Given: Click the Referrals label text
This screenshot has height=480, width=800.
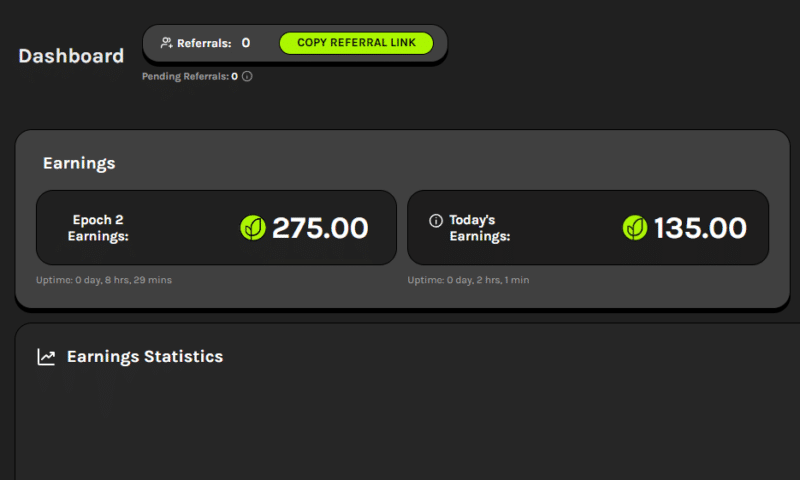Looking at the screenshot, I should pos(204,43).
